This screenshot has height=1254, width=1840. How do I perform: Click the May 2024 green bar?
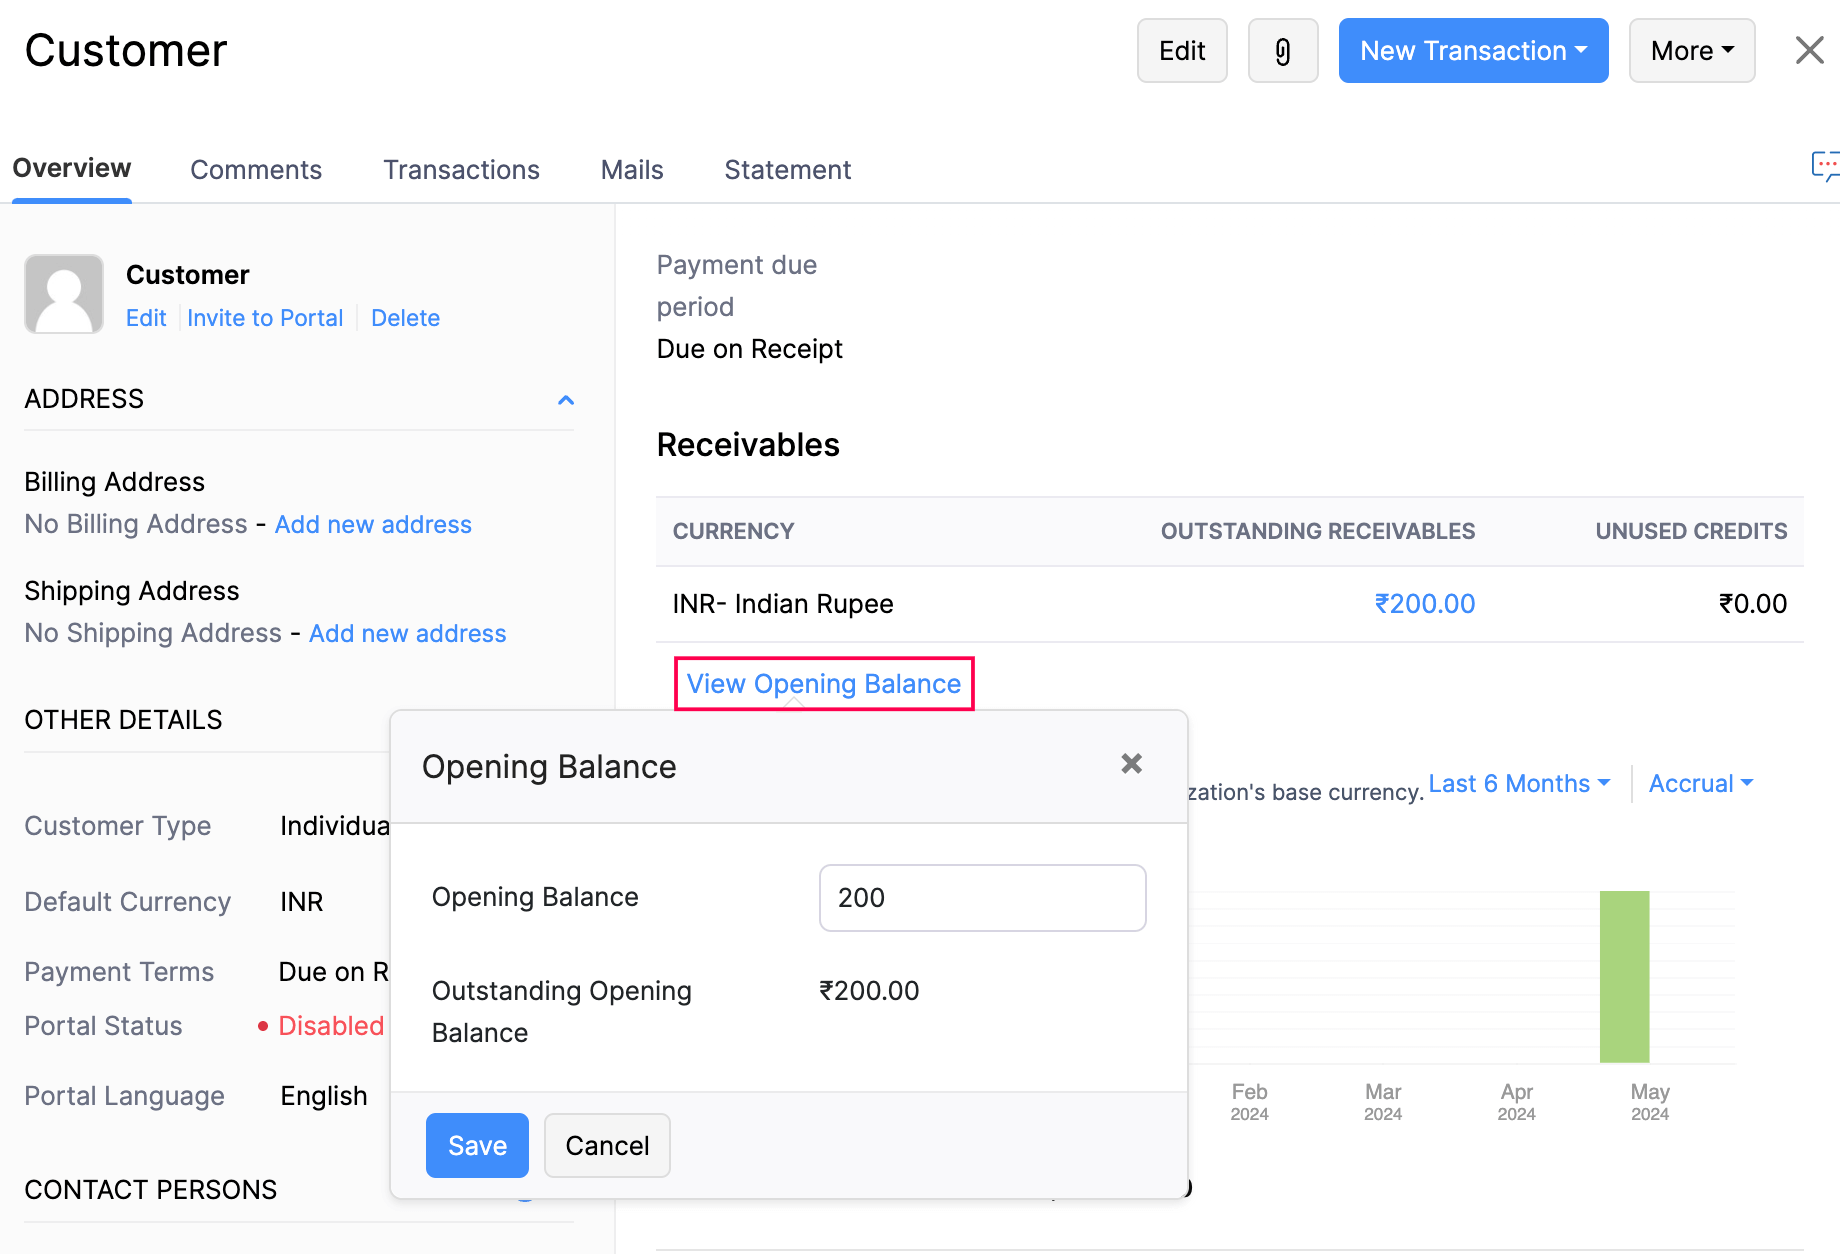1623,976
